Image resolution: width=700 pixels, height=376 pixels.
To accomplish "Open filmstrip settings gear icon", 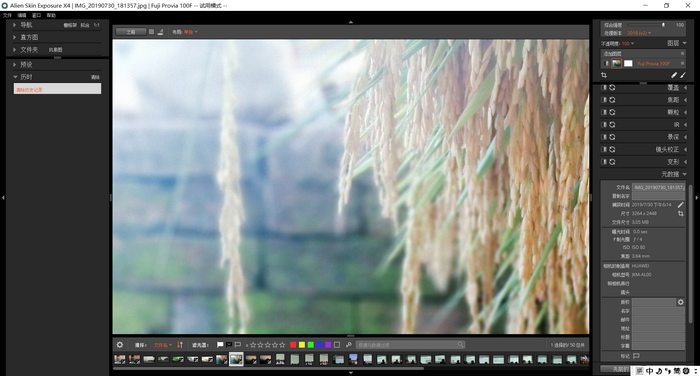I will (x=120, y=345).
